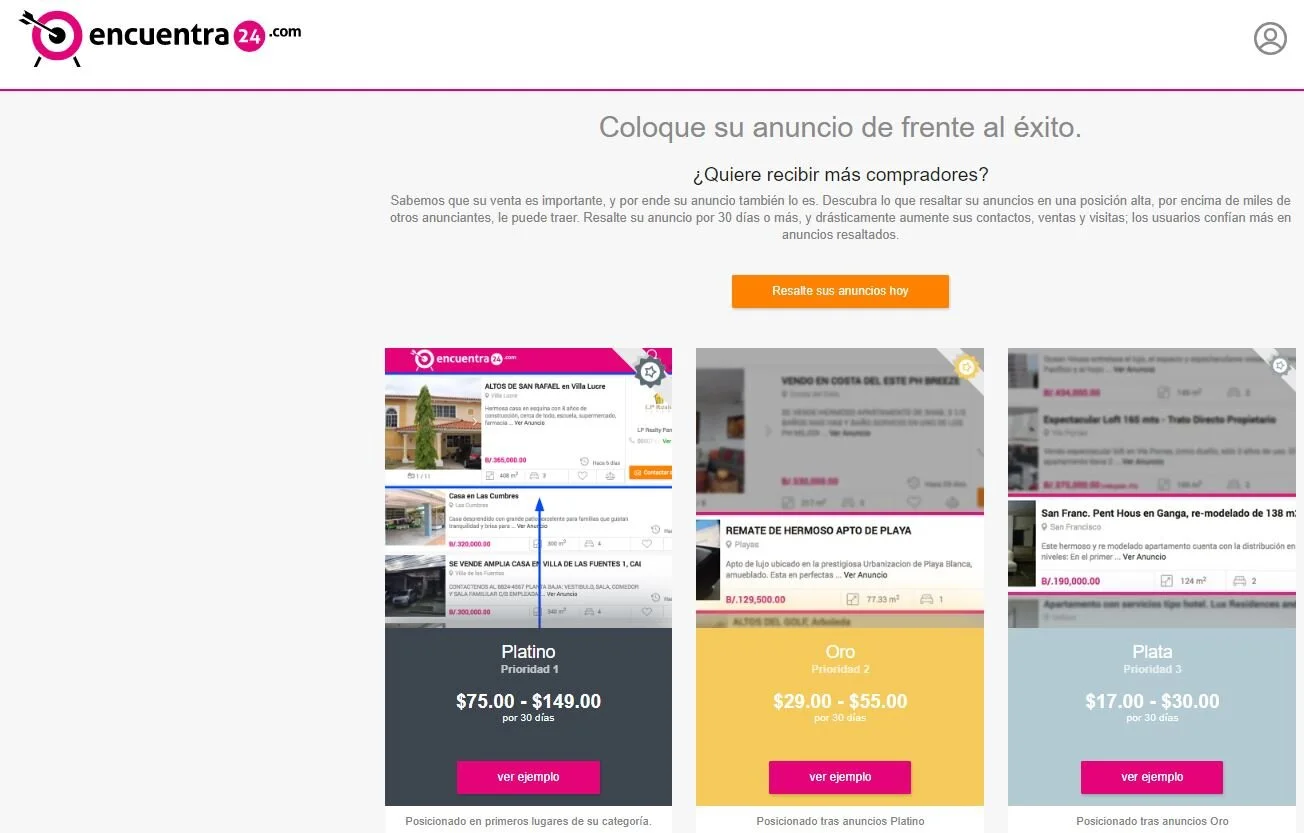Click the '¿Quiere recibir más compradores?' subheading
Screen dimensions: 1304x833
840,175
